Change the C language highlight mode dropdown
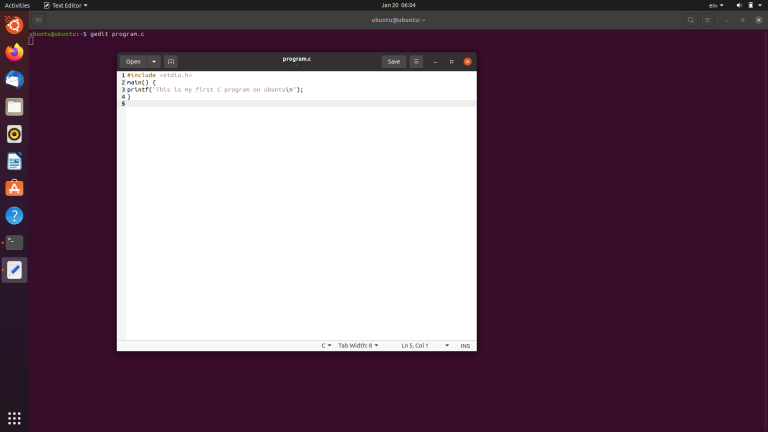The image size is (768, 432). (326, 345)
